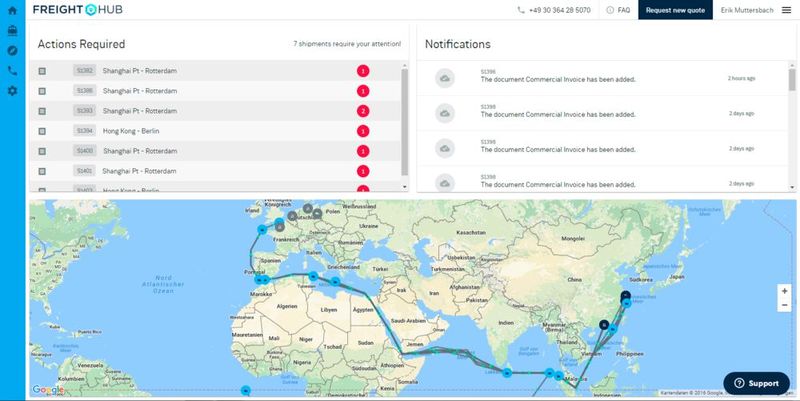This screenshot has width=800, height=401.
Task: Open the S1394 shipment ID tag
Action: click(x=84, y=131)
